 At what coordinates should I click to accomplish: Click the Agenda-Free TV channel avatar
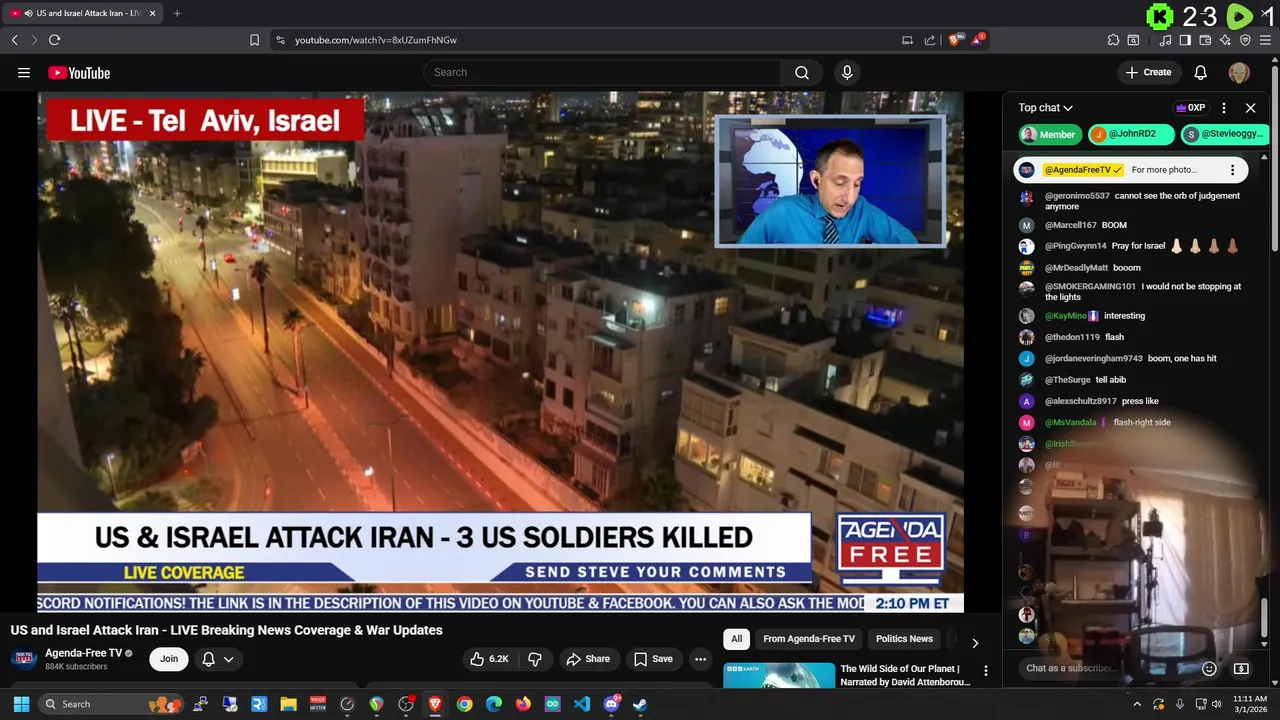(x=24, y=659)
